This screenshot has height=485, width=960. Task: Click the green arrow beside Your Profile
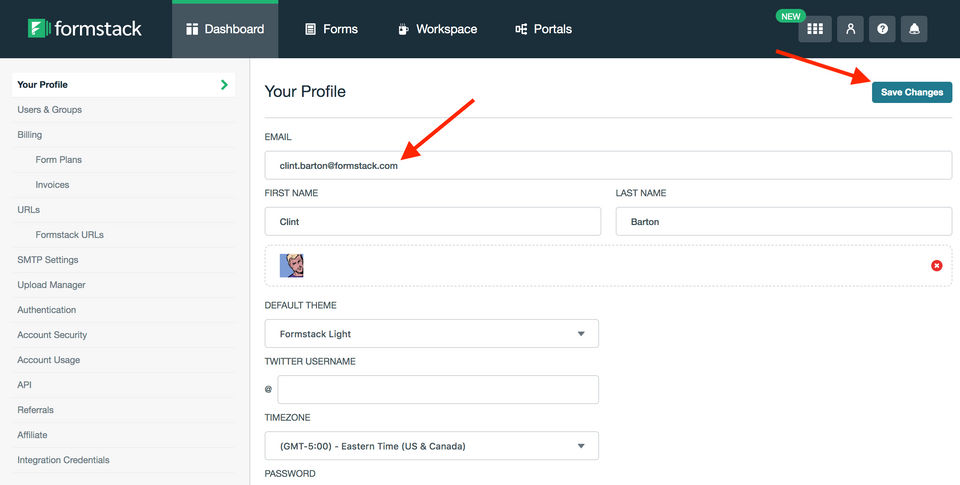224,85
